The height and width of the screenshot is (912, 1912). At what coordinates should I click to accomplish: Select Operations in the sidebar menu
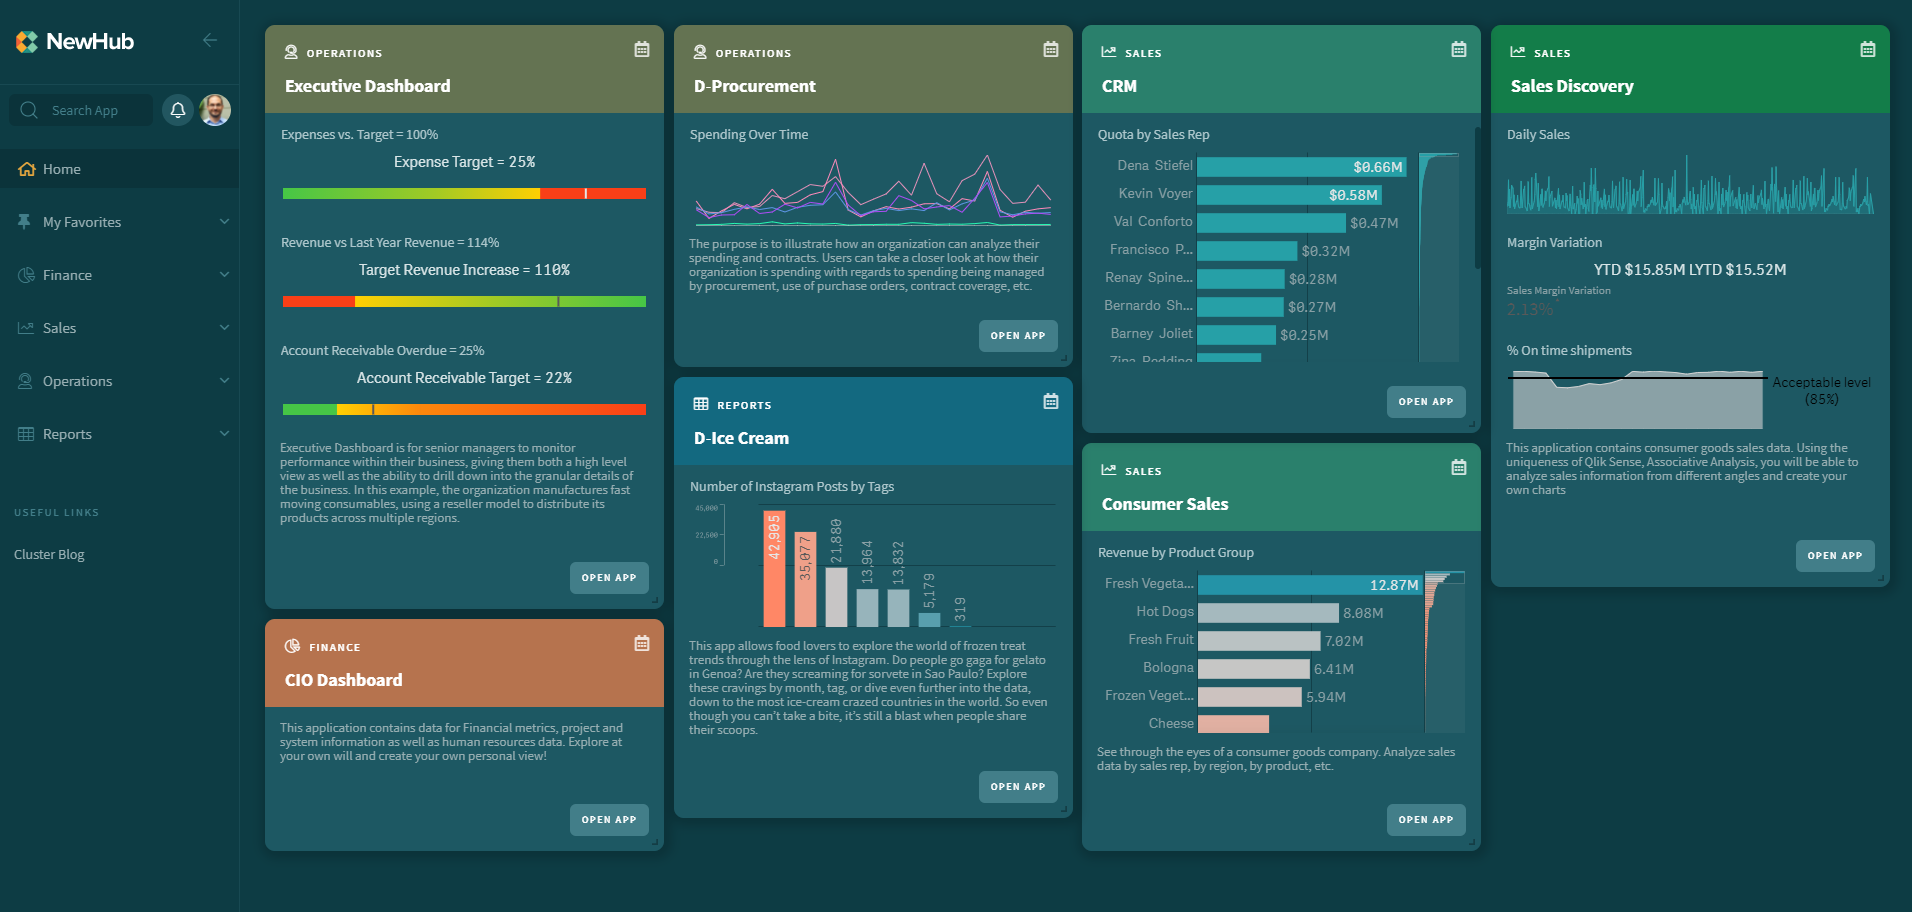coord(78,381)
